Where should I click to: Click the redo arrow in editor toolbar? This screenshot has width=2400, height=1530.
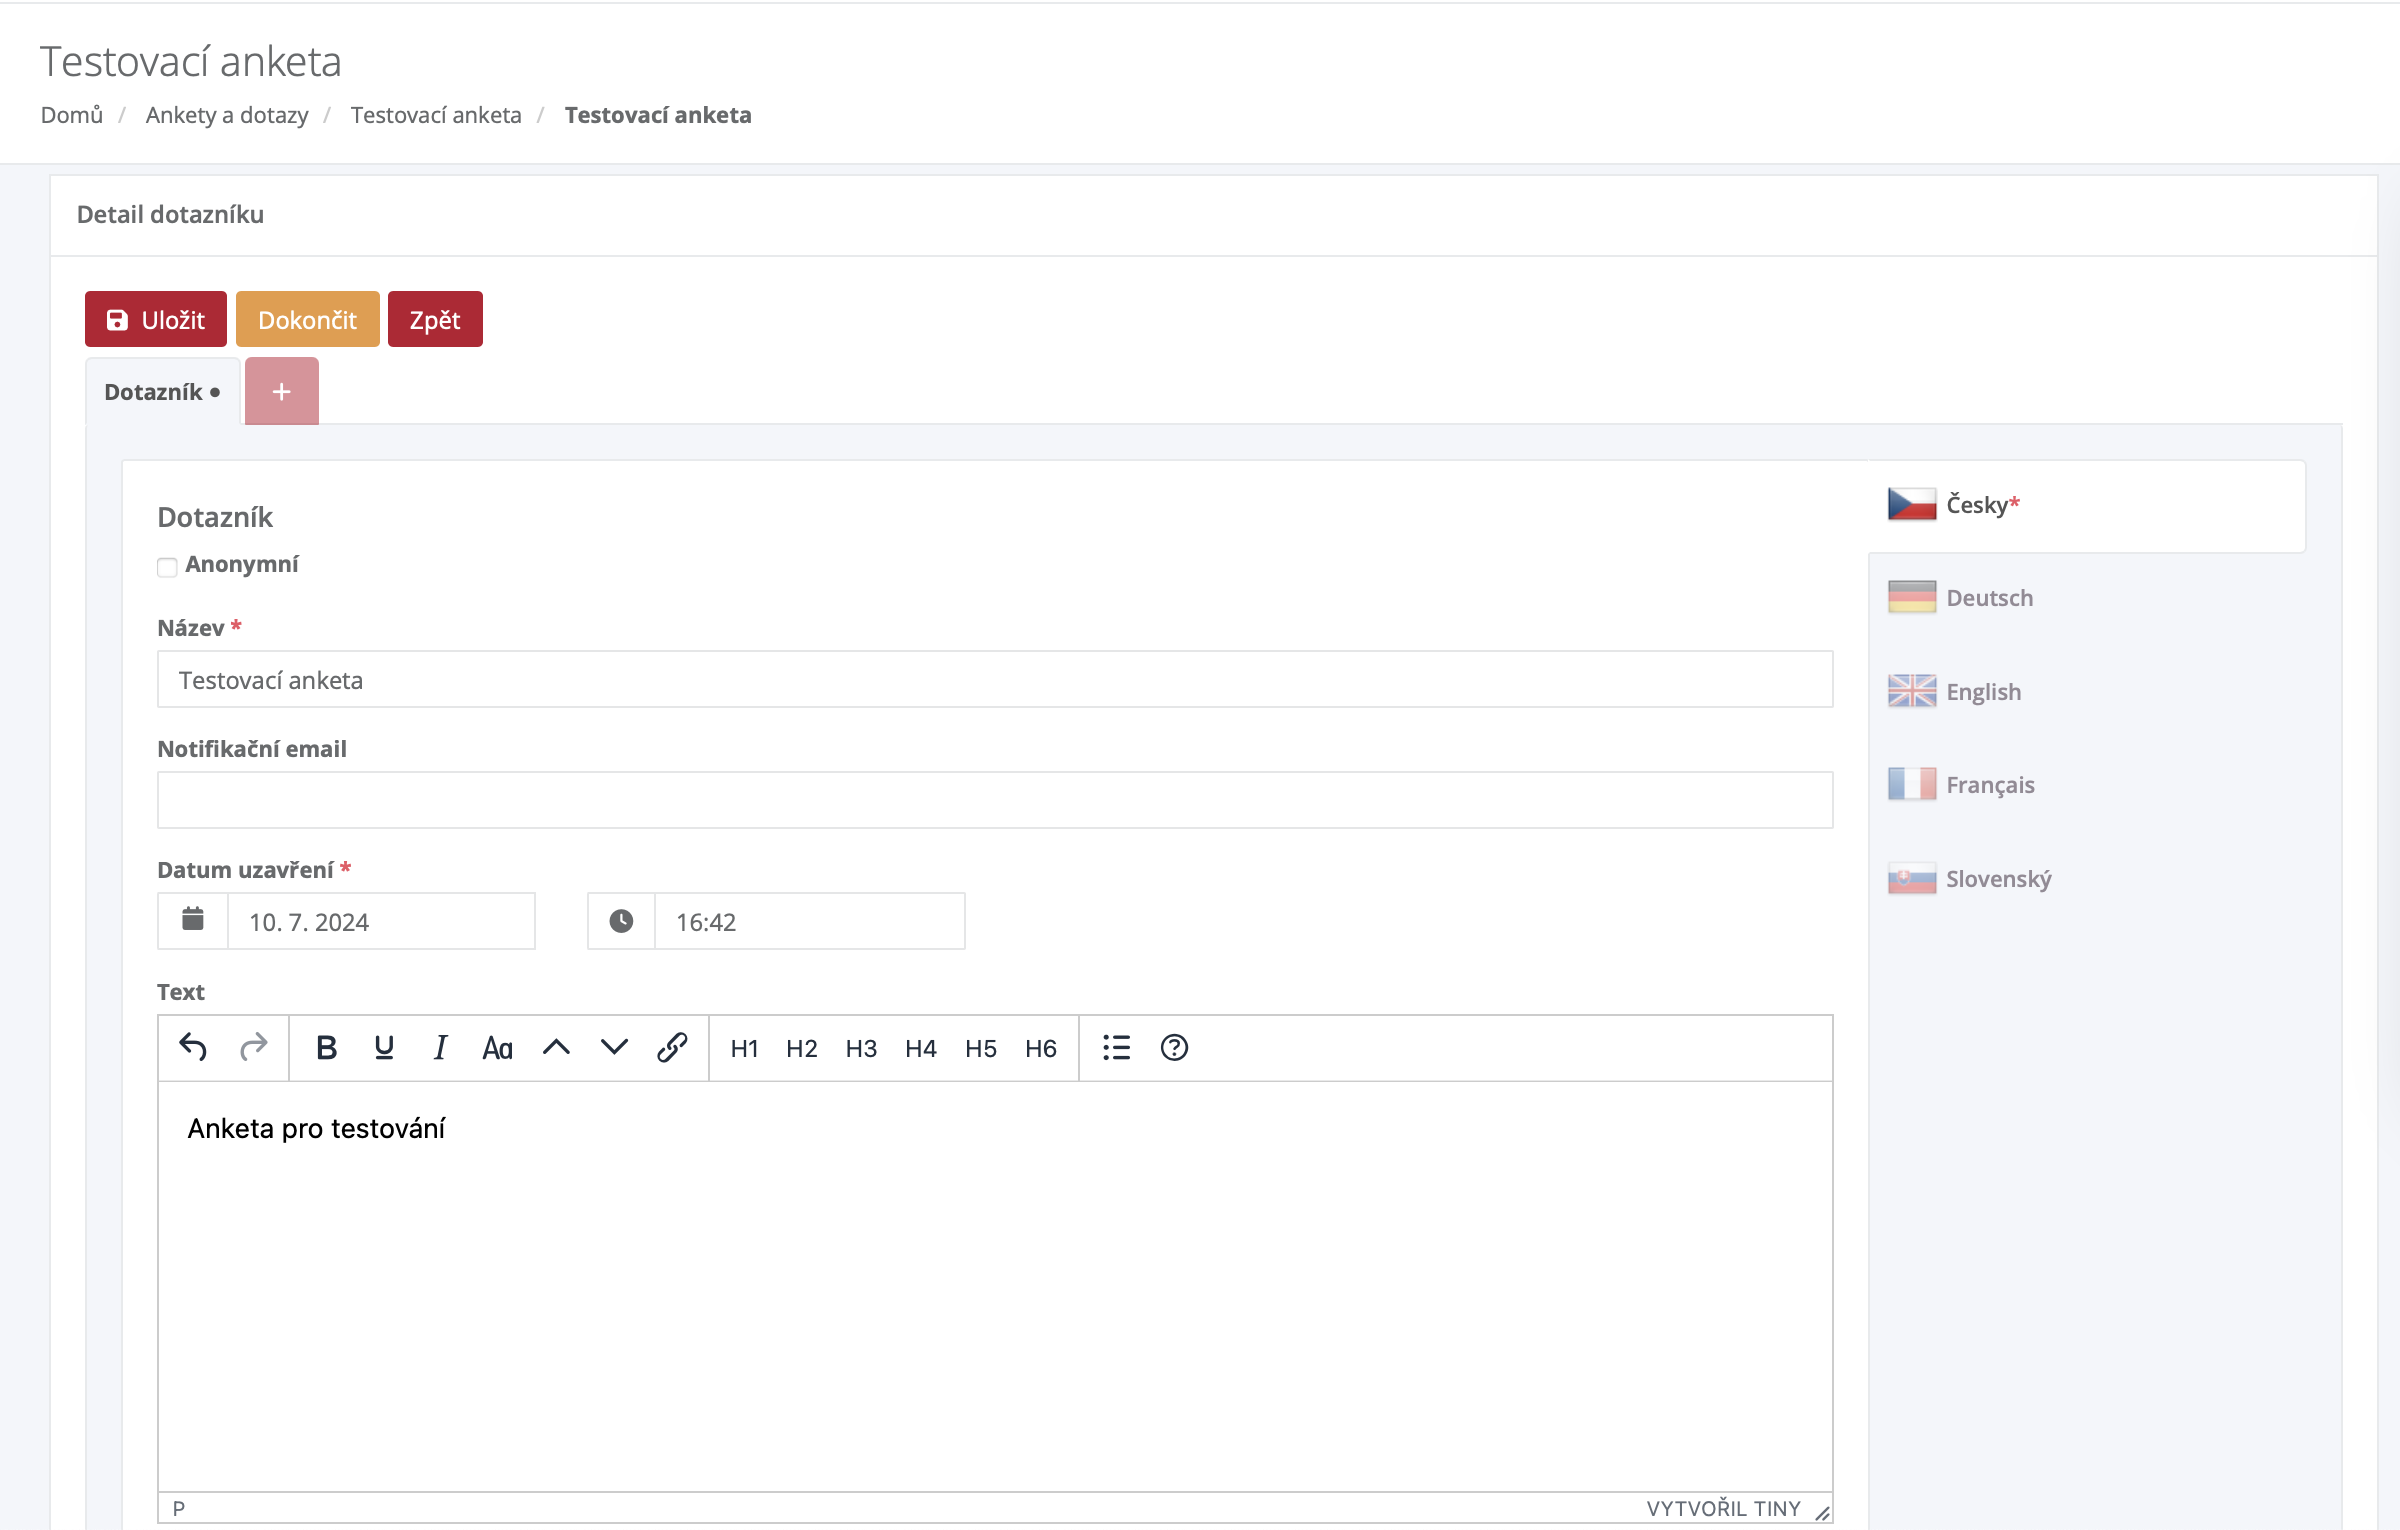[x=253, y=1047]
